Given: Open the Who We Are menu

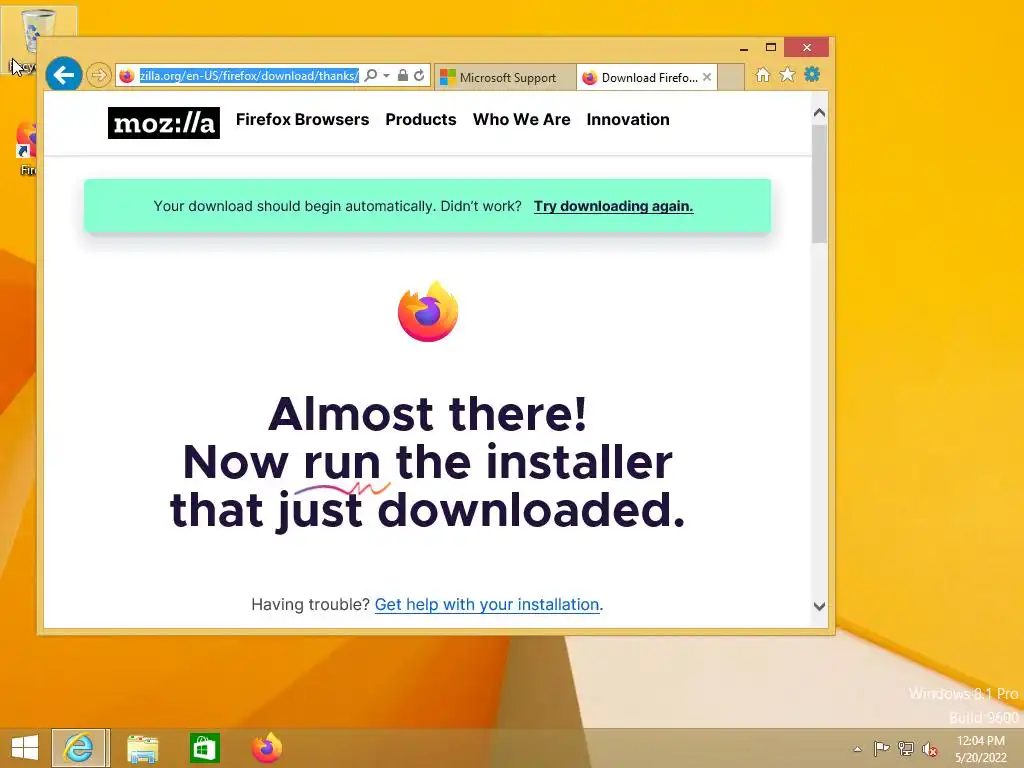Looking at the screenshot, I should (522, 120).
